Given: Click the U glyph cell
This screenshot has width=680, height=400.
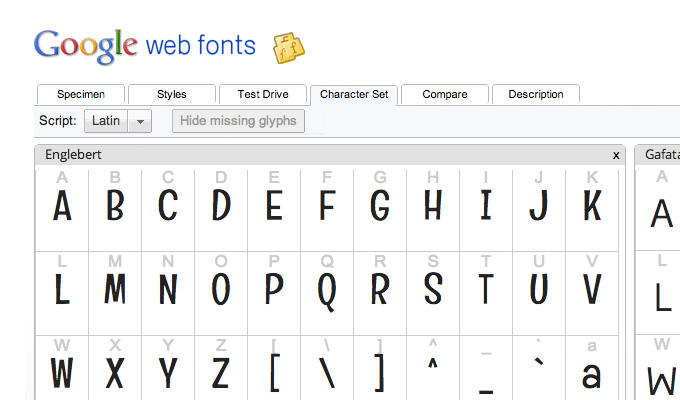Looking at the screenshot, I should (539, 294).
